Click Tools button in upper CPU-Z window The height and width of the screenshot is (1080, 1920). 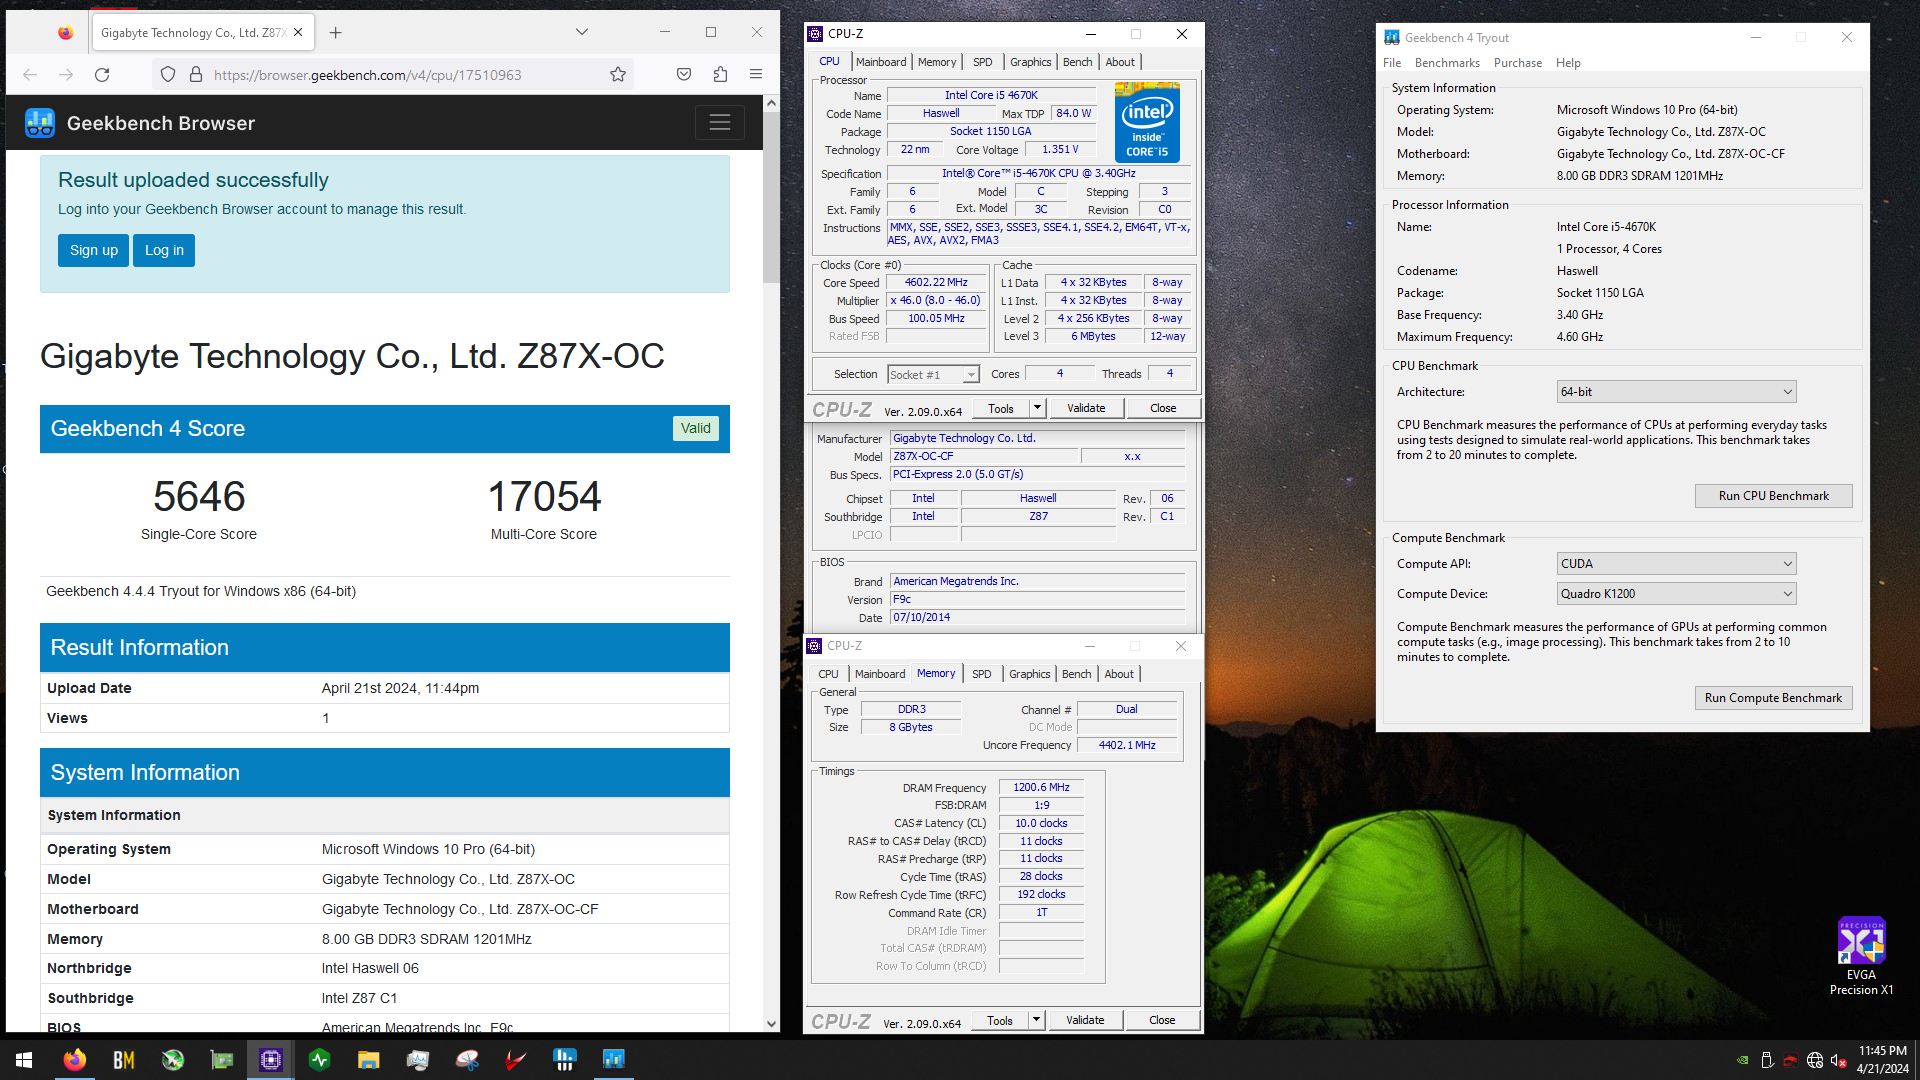tap(1001, 408)
